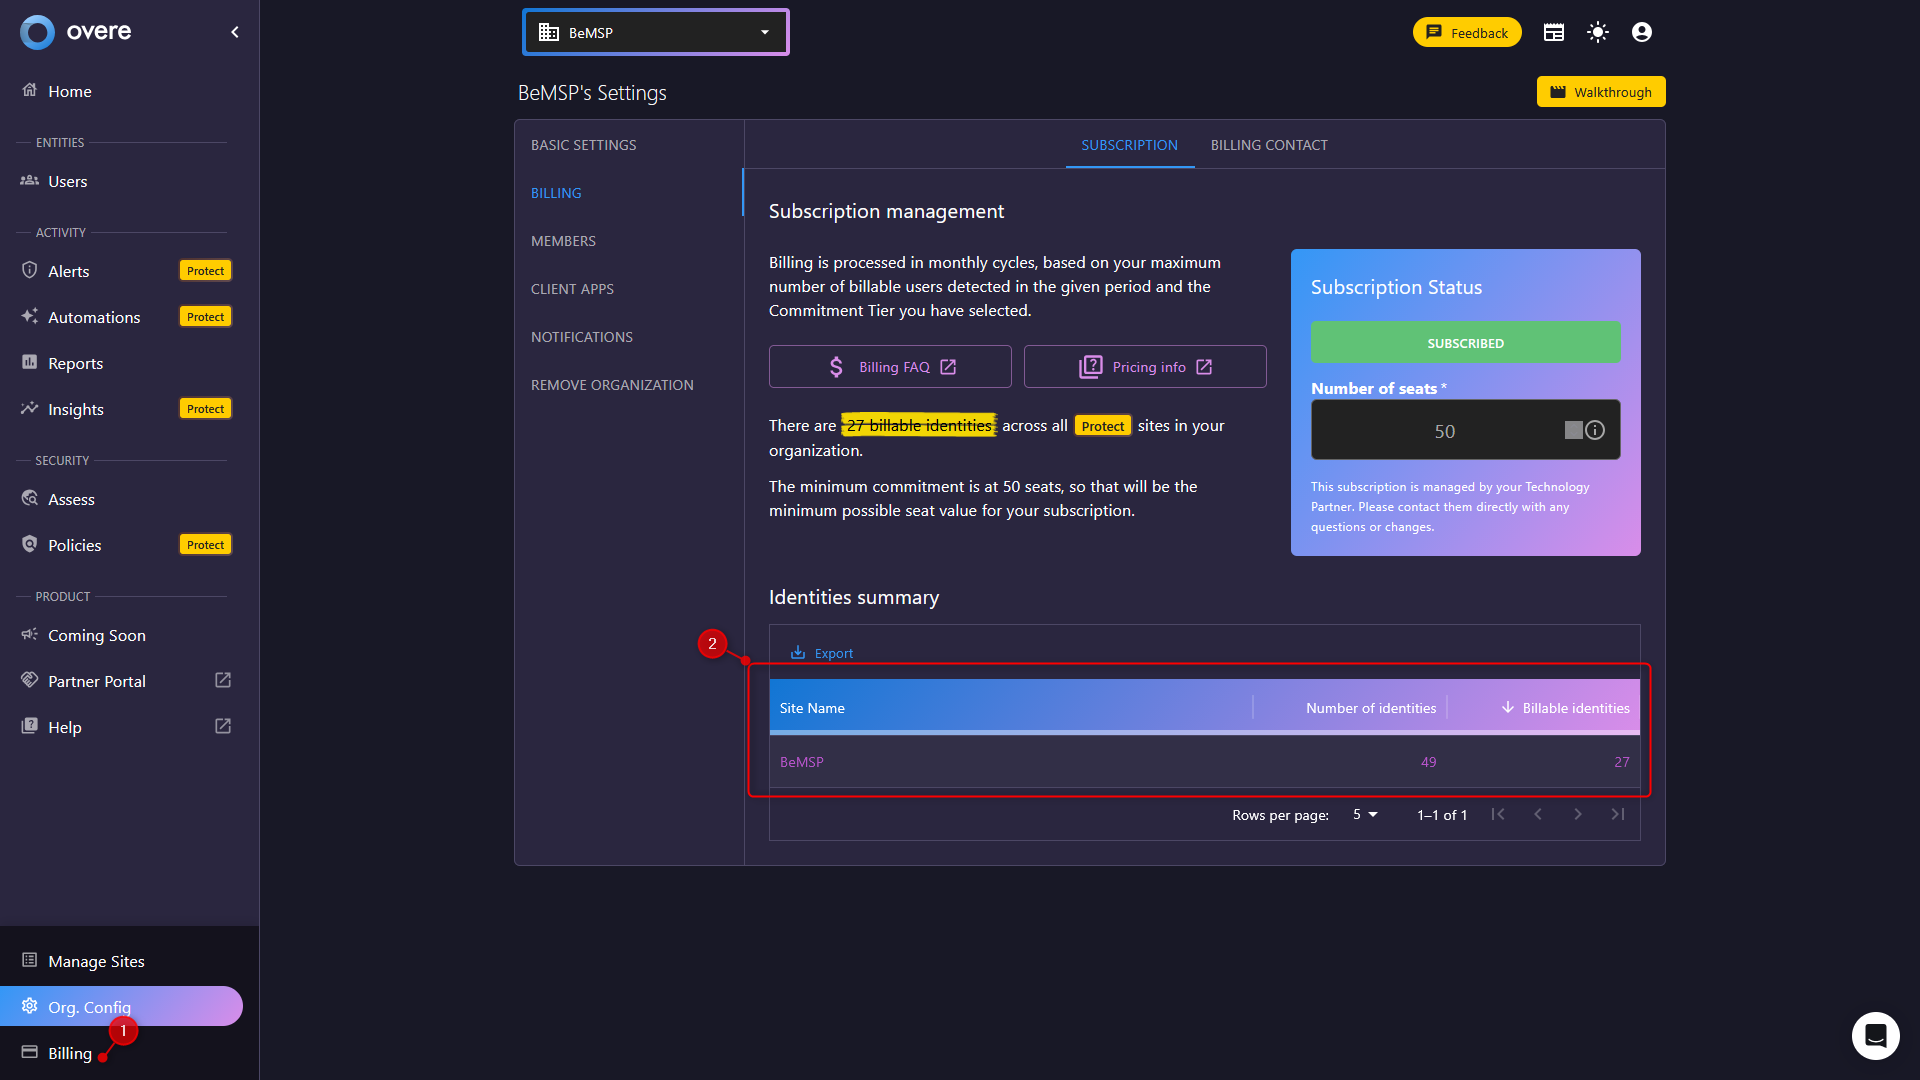Open Partner Portal external link icon
The height and width of the screenshot is (1080, 1920).
click(223, 680)
